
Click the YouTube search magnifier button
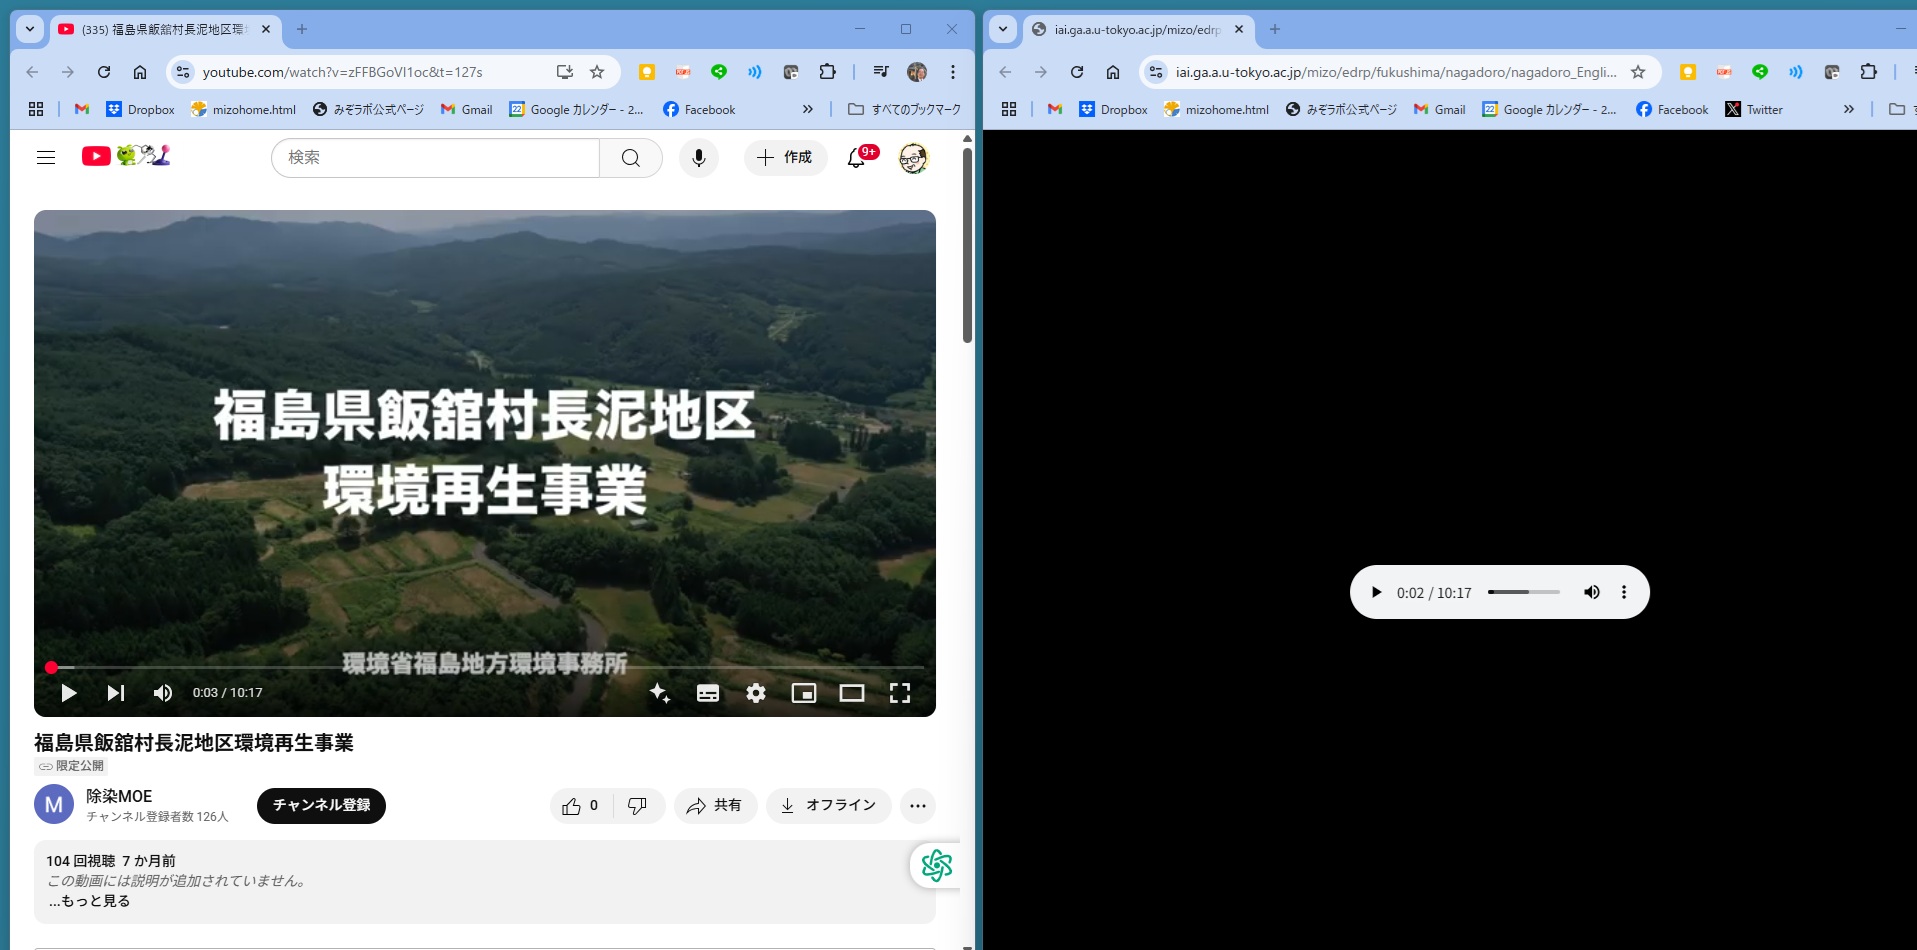[x=631, y=158]
